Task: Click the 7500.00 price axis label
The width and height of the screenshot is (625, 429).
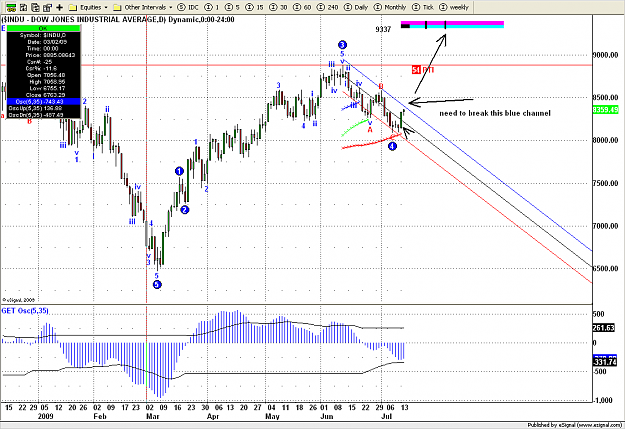Action: (605, 183)
